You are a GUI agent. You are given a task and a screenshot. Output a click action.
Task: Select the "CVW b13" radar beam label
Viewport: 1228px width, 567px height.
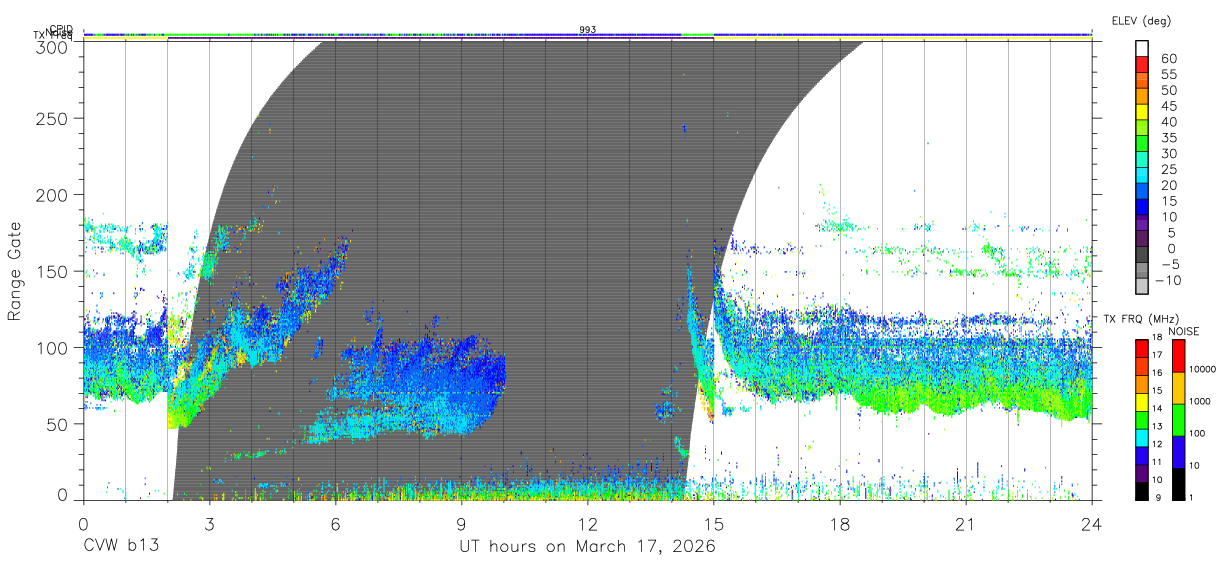point(121,547)
